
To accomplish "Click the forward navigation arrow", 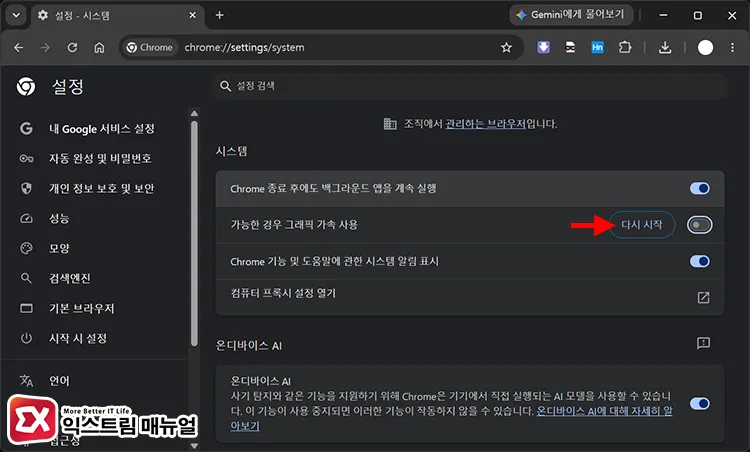I will 45,47.
